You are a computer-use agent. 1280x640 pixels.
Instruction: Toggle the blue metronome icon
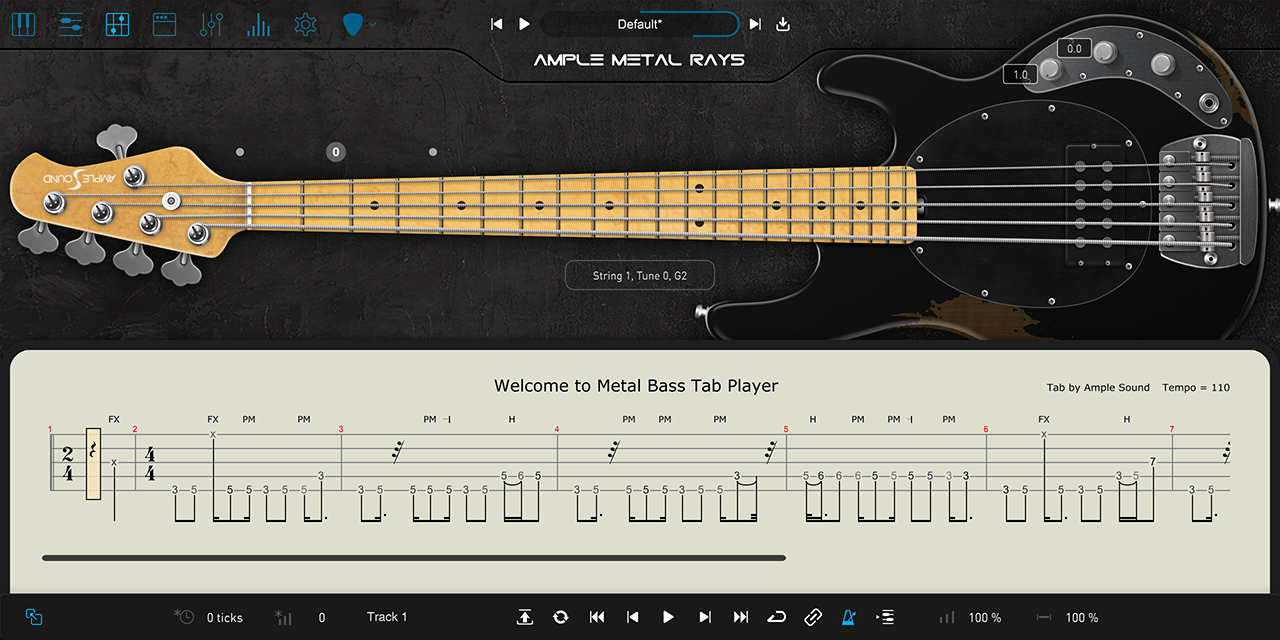[848, 617]
